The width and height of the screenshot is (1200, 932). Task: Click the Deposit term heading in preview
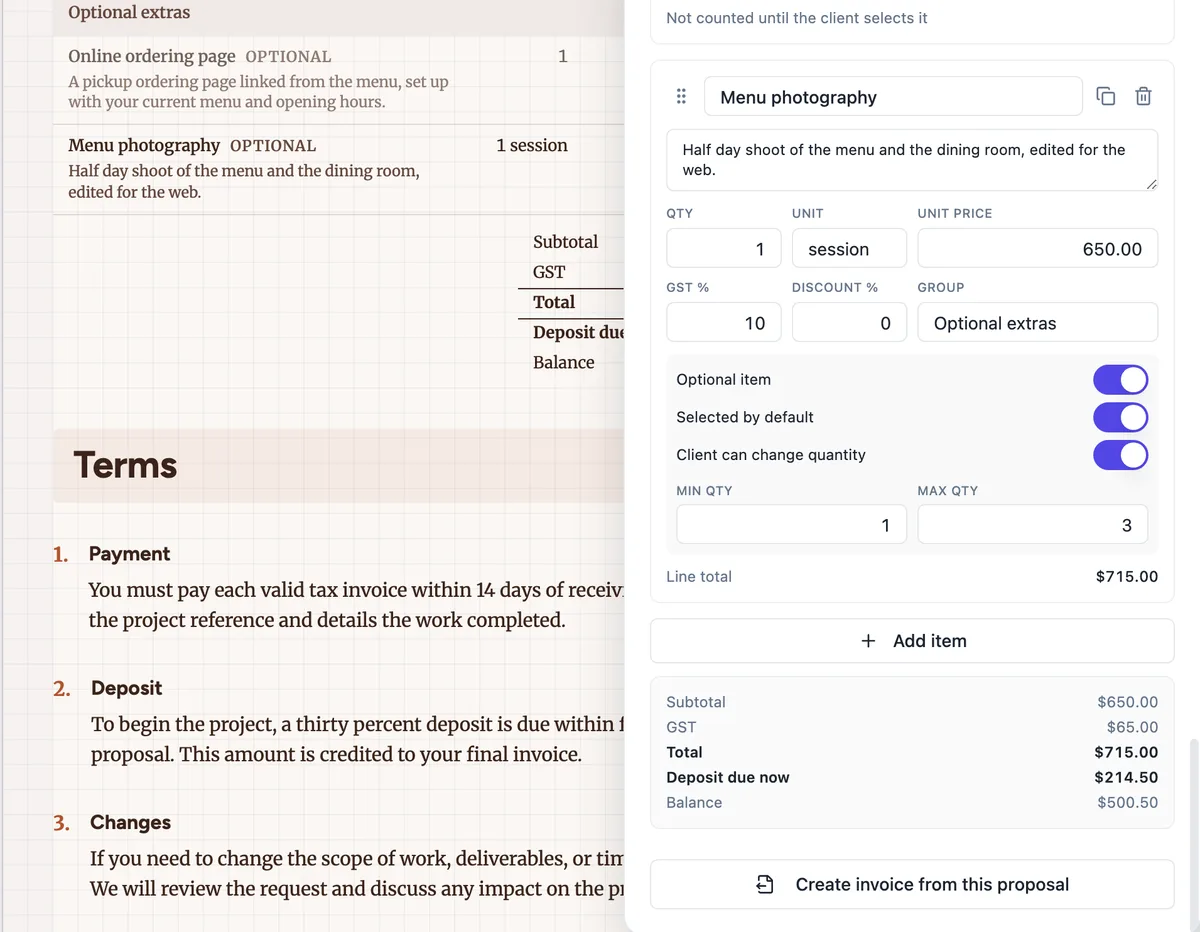click(126, 688)
